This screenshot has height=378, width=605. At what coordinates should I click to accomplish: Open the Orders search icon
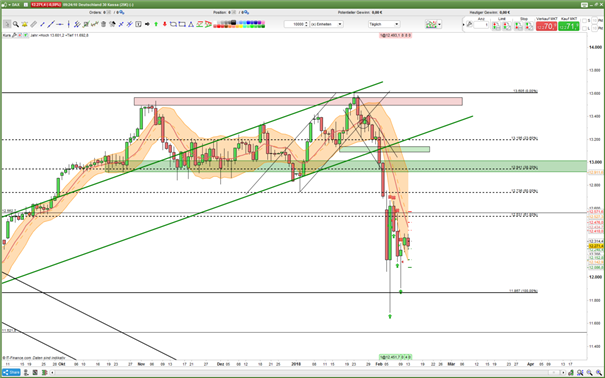point(121,12)
